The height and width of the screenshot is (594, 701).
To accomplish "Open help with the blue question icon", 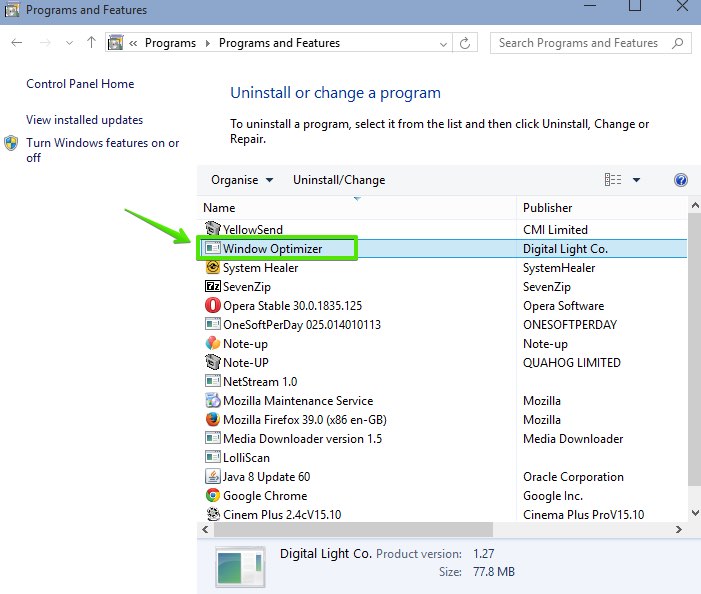I will pyautogui.click(x=681, y=180).
